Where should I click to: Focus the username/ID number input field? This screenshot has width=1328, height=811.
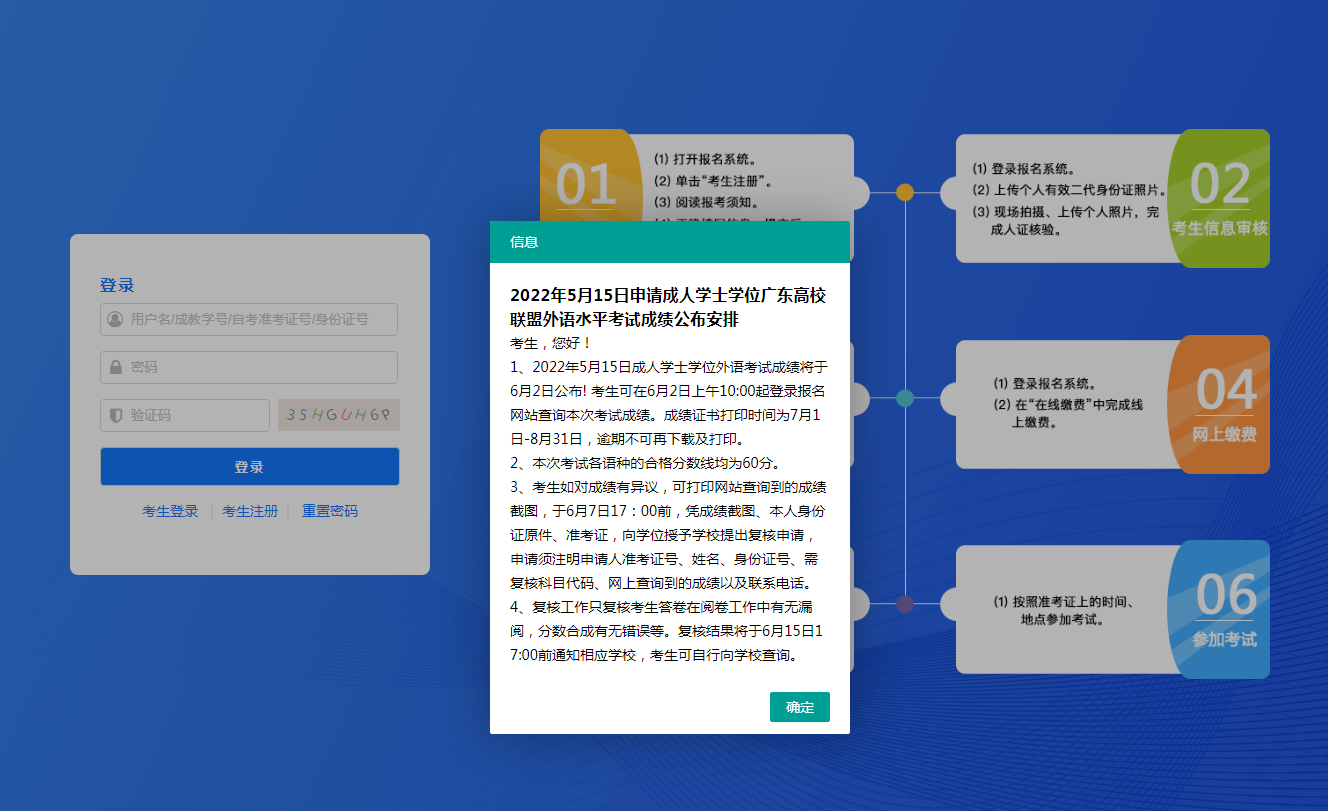(249, 320)
